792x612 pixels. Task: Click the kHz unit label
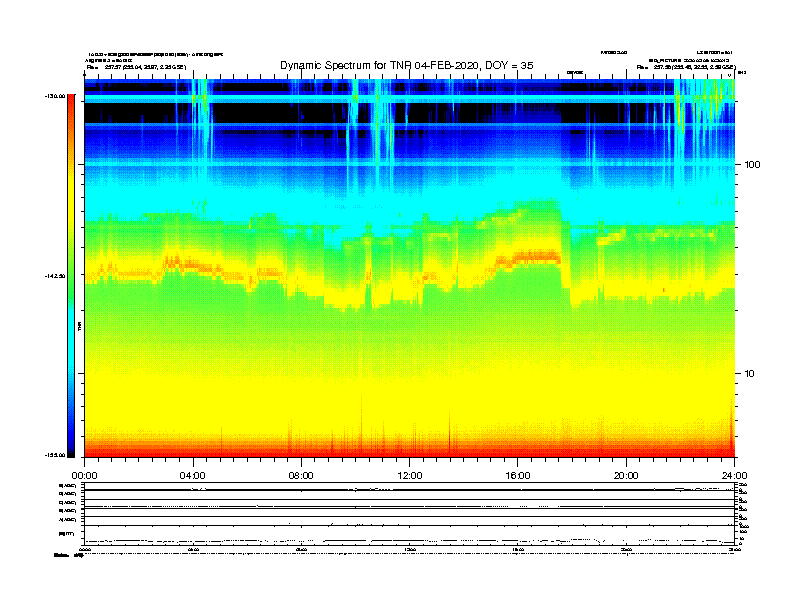click(742, 73)
